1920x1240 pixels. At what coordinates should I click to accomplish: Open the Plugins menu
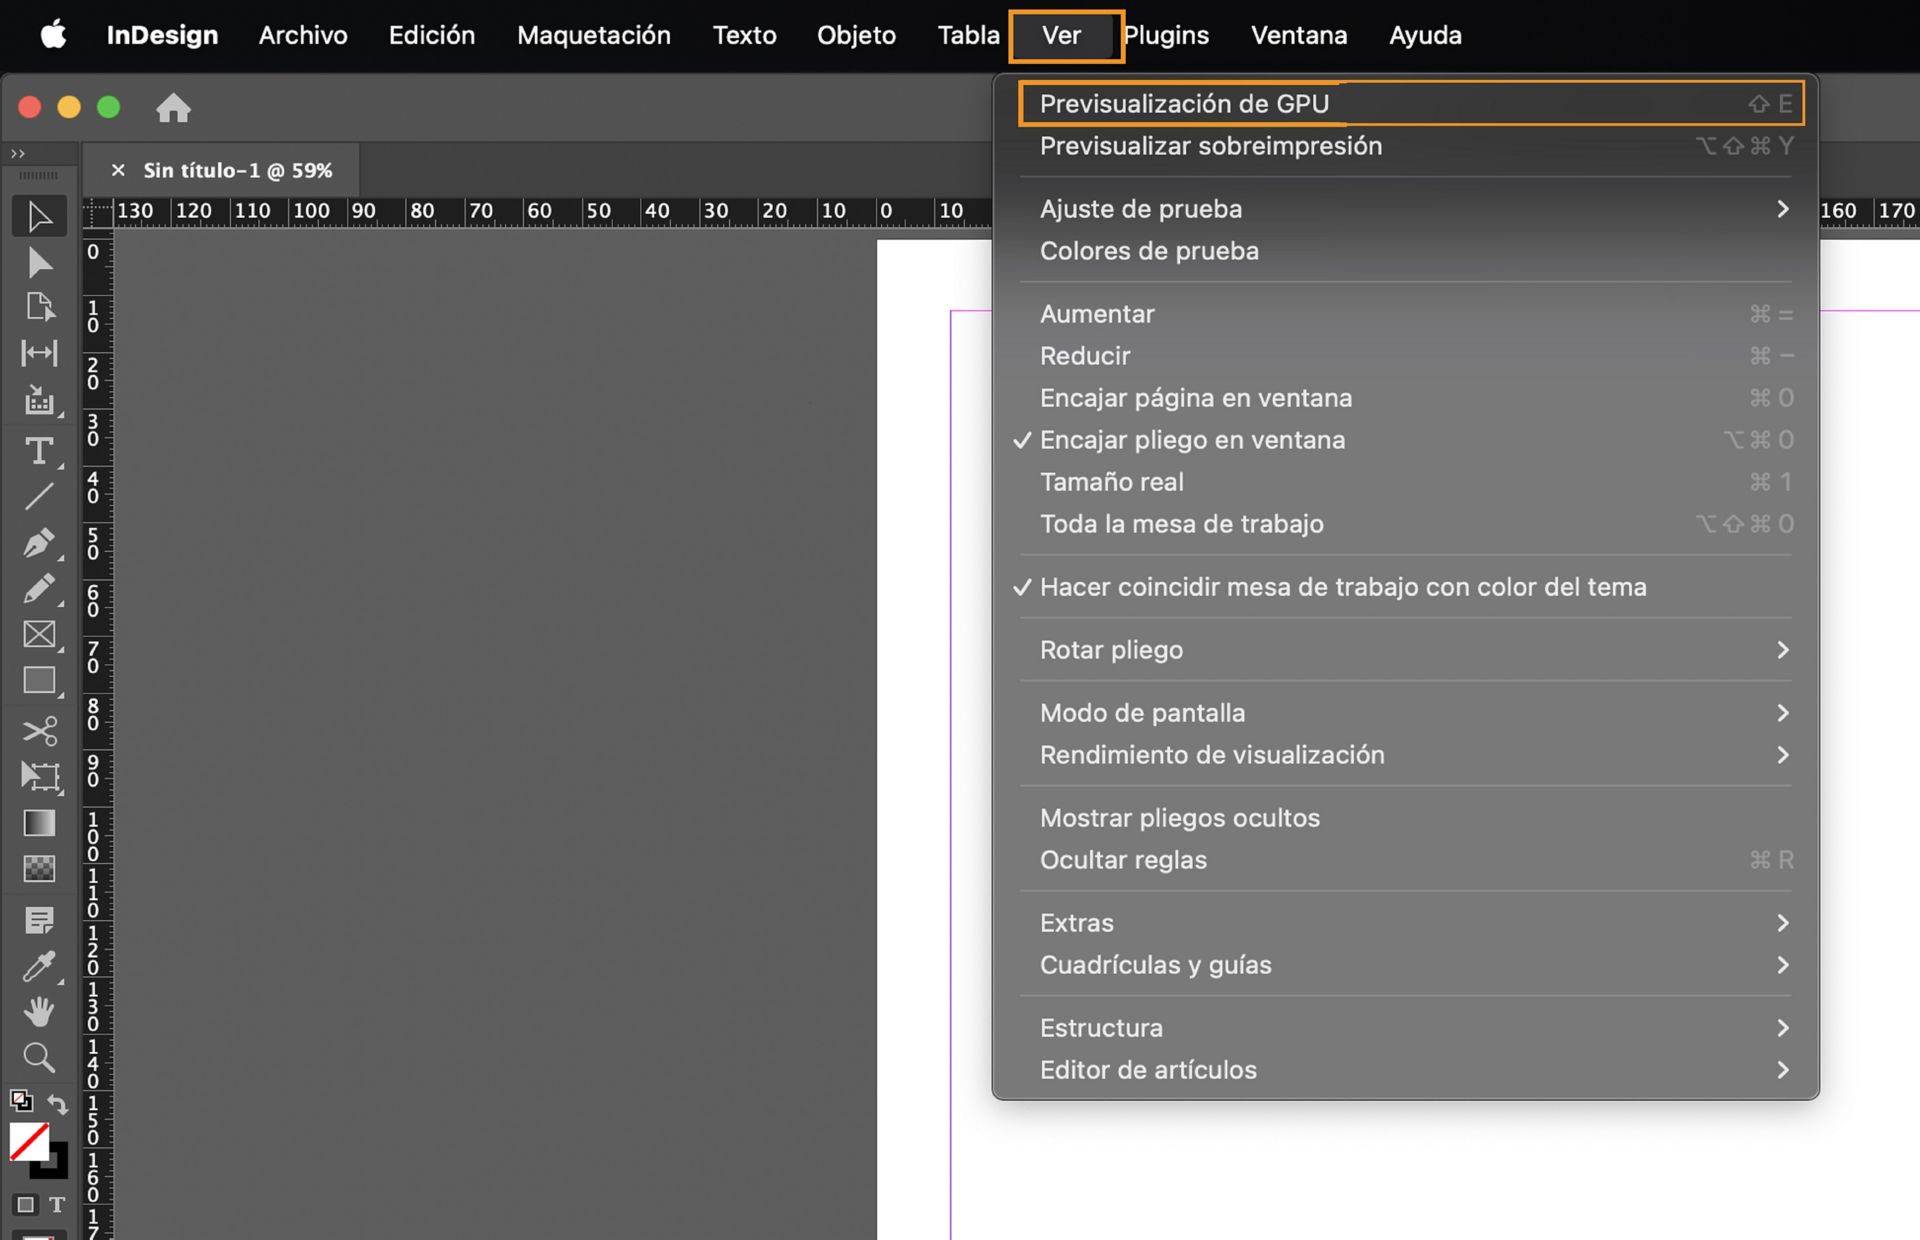pyautogui.click(x=1166, y=35)
